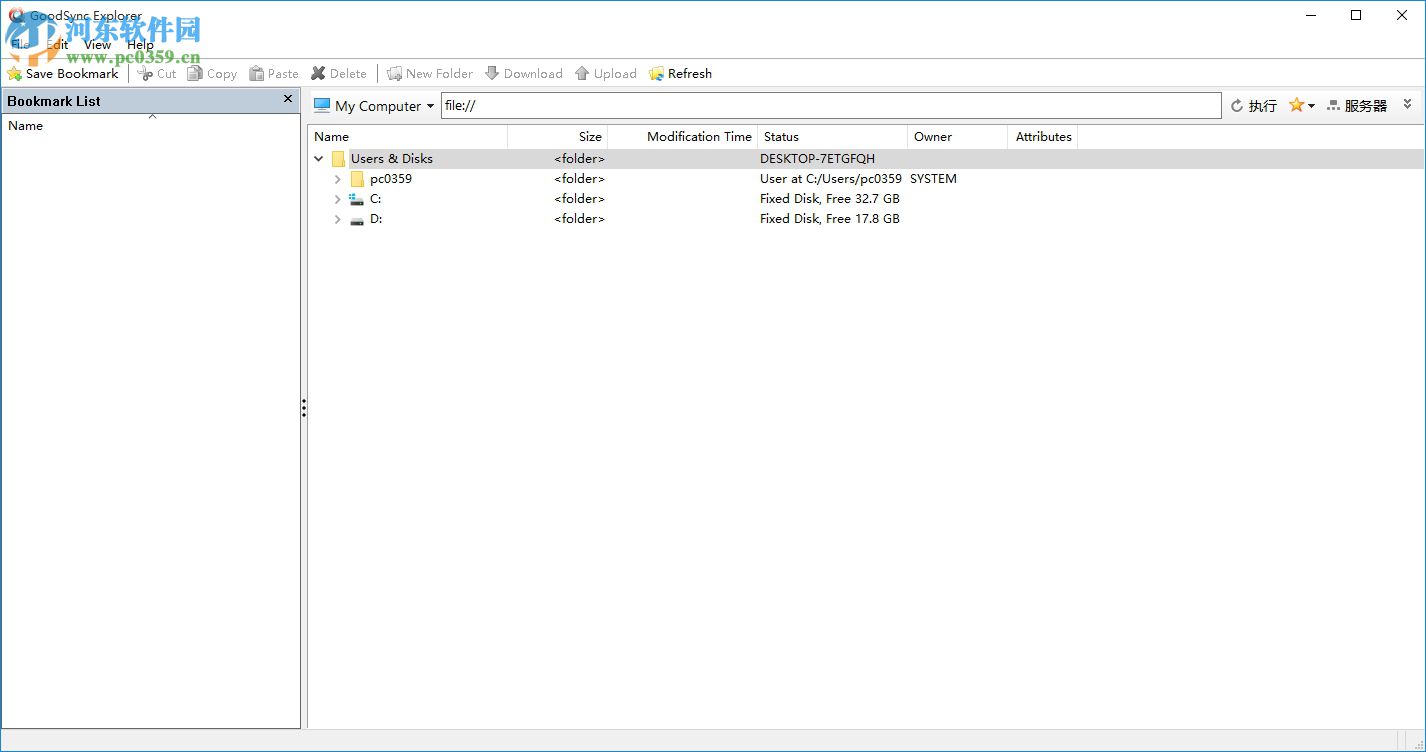Click the DESKTOP-7ETGFQH status text
This screenshot has height=752, width=1426.
click(x=817, y=159)
